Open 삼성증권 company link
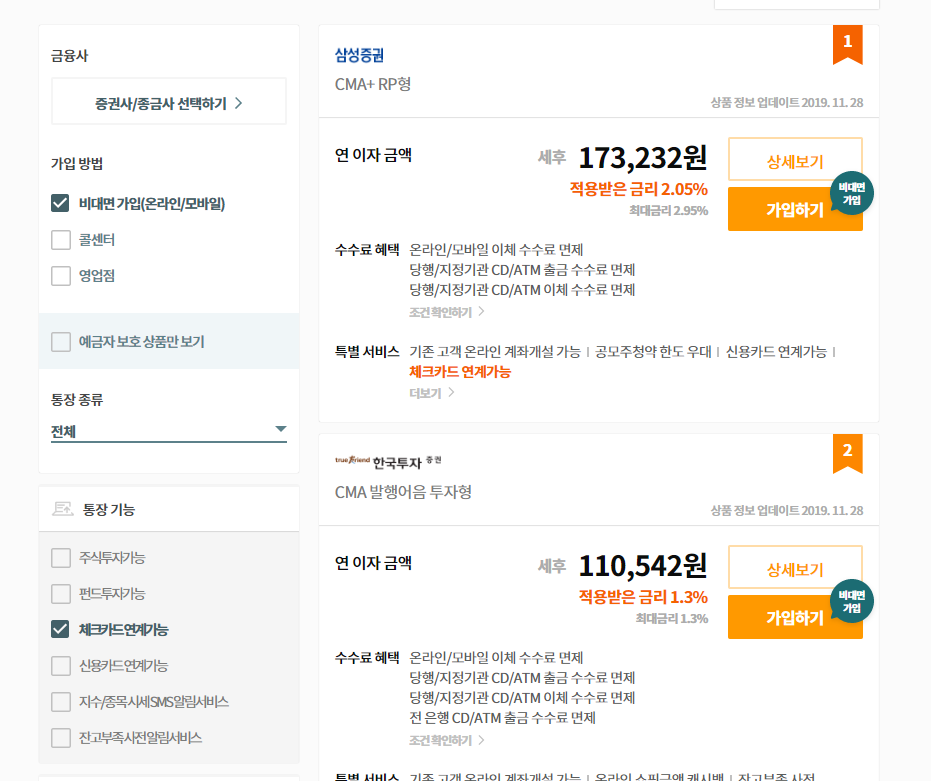The height and width of the screenshot is (781, 931). tap(359, 55)
